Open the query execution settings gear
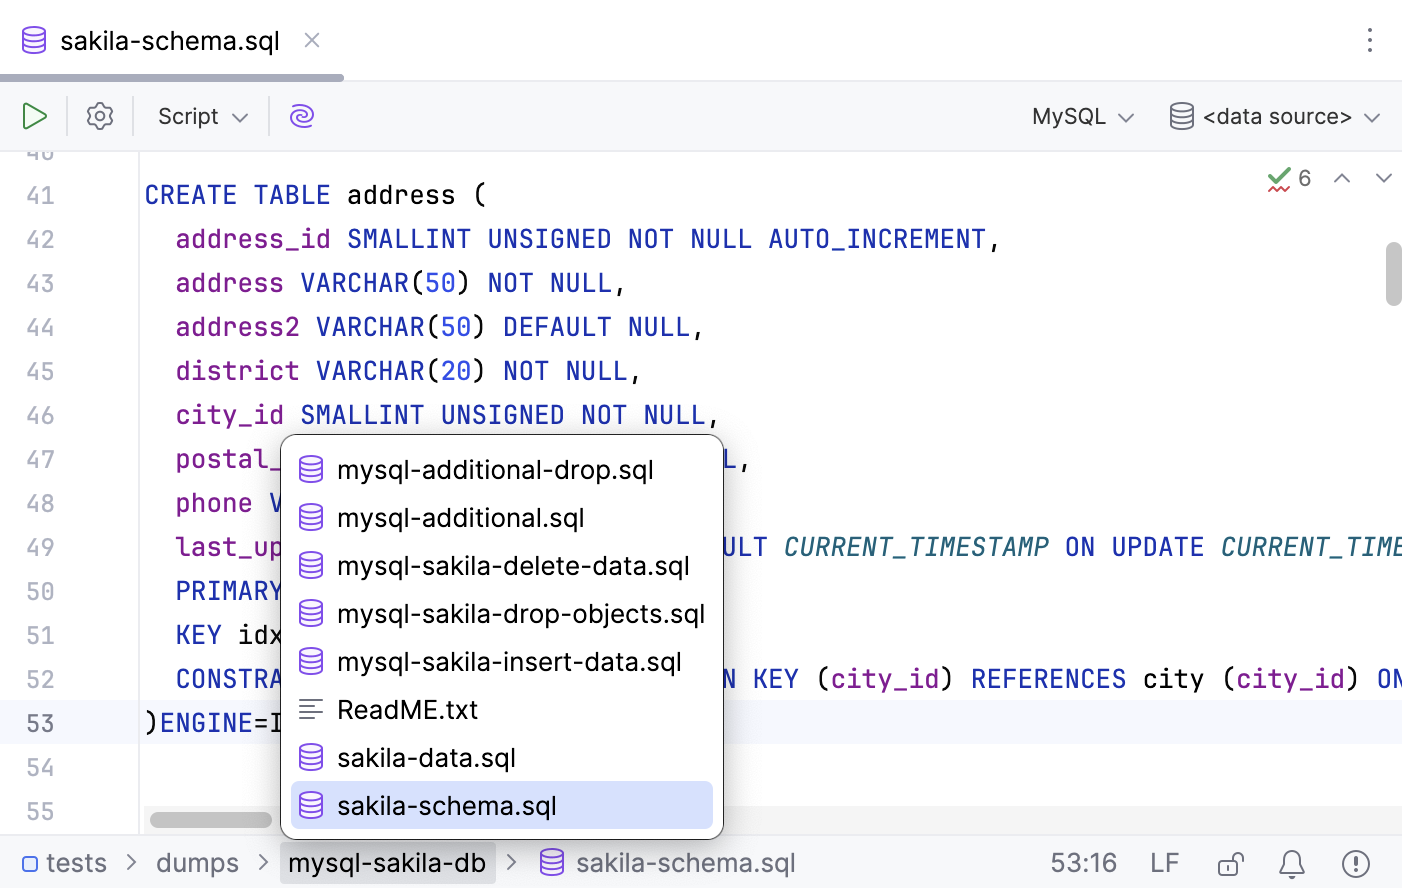The image size is (1402, 888). click(100, 116)
